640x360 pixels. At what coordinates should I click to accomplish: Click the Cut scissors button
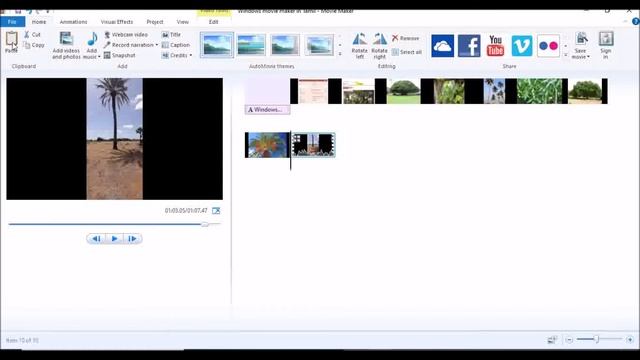coord(32,35)
